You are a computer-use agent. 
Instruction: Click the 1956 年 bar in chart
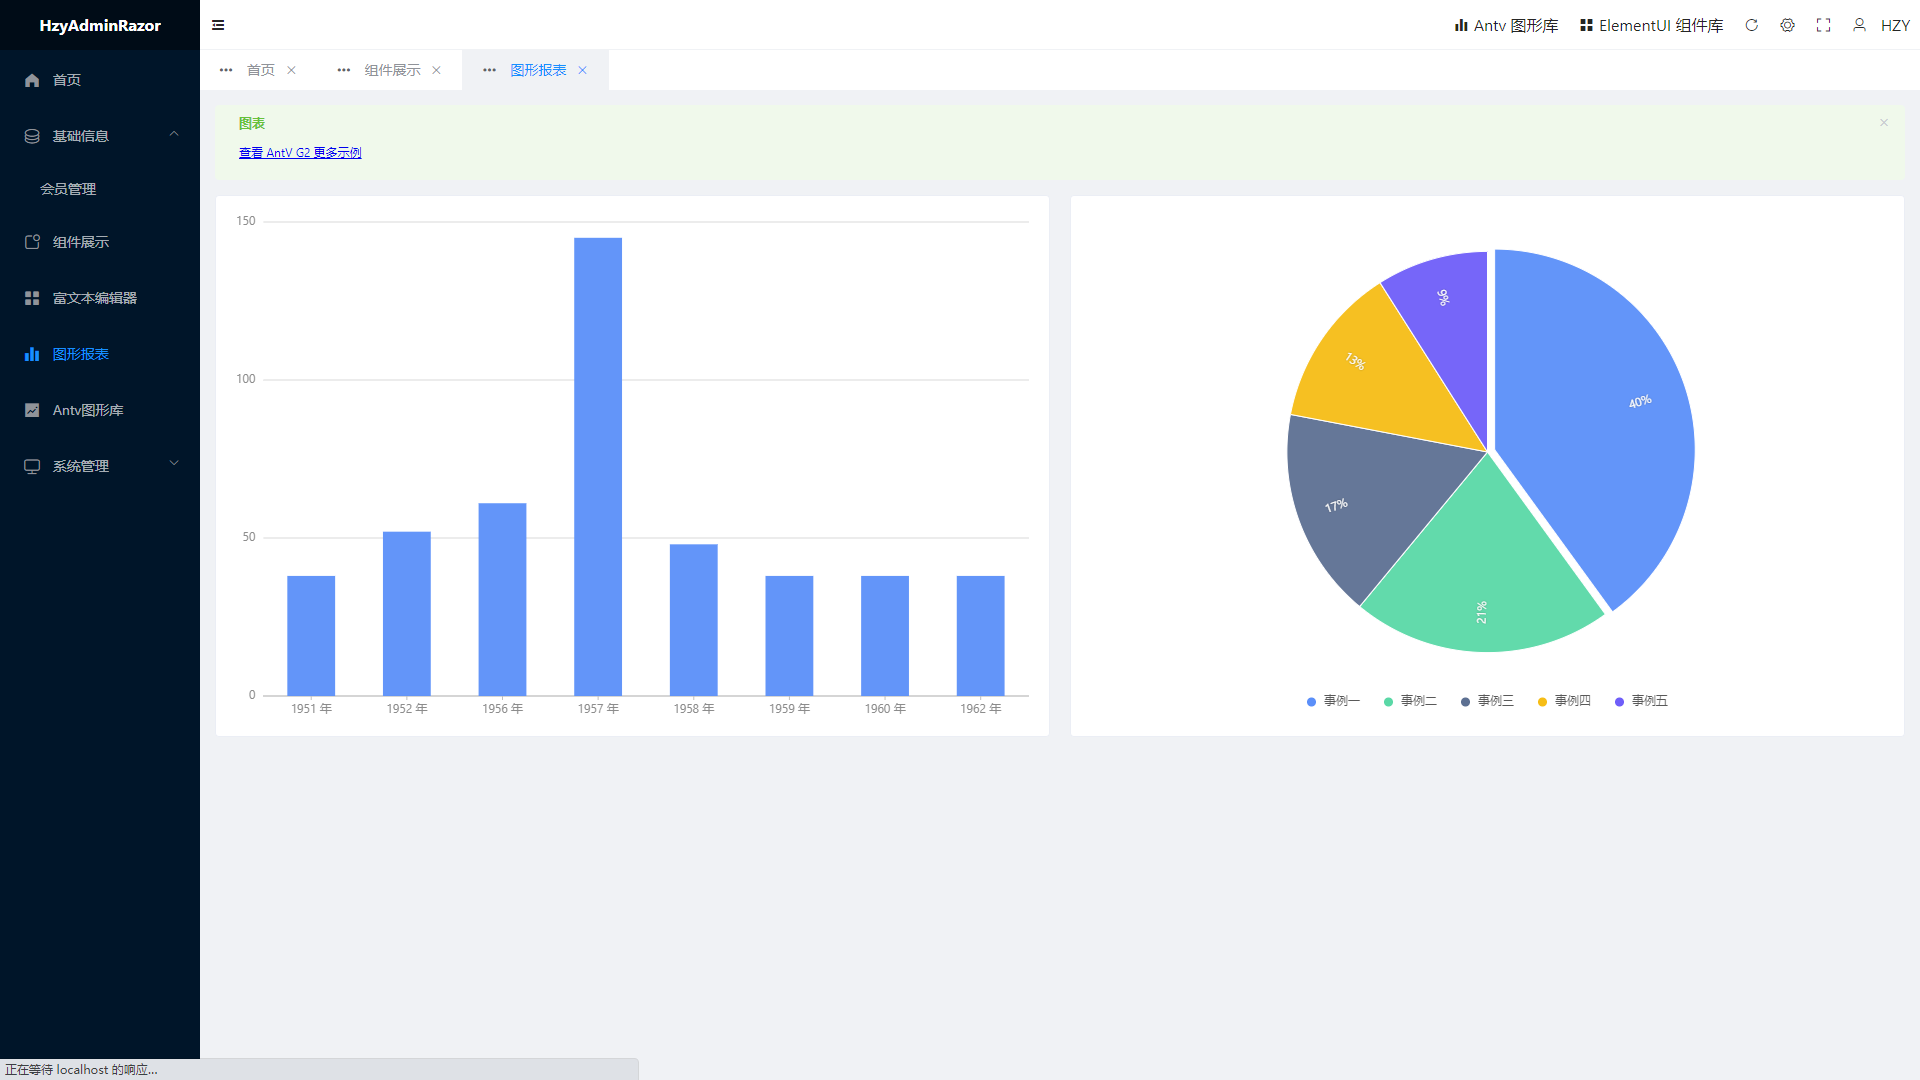point(502,599)
